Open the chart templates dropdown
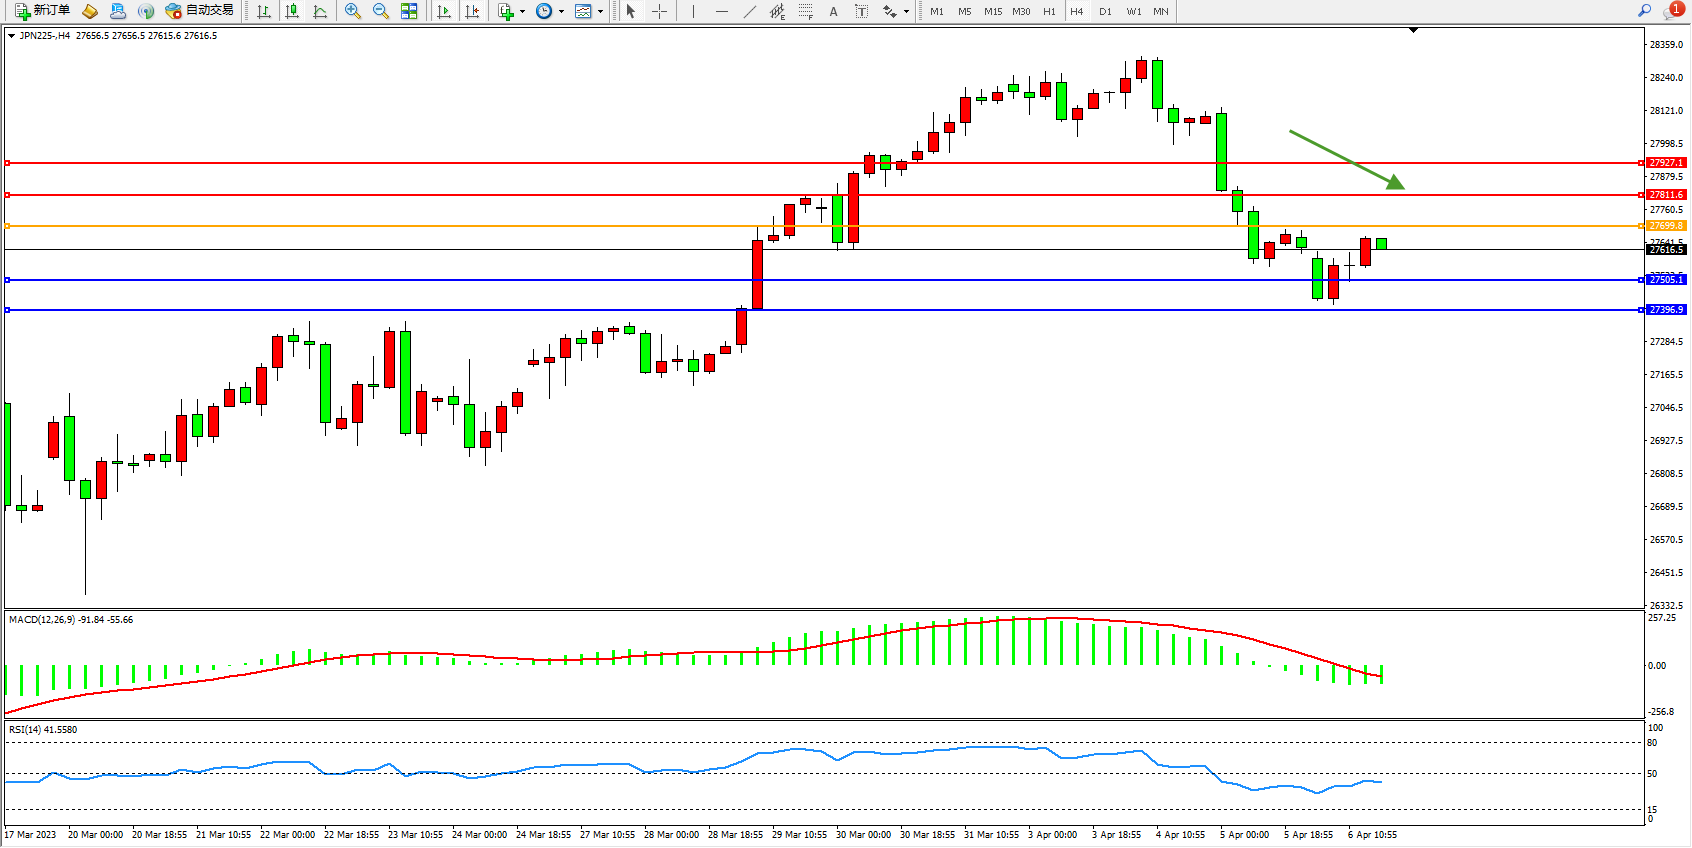Image resolution: width=1692 pixels, height=848 pixels. click(600, 12)
